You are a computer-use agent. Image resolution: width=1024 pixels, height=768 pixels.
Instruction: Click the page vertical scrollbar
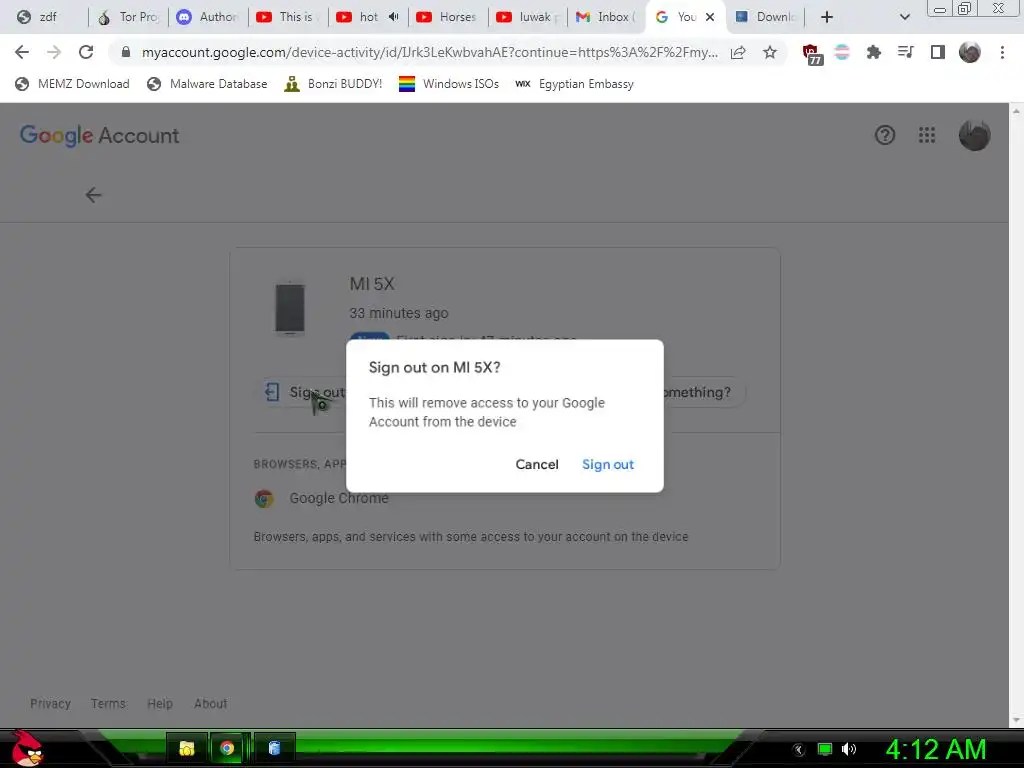(x=1016, y=414)
